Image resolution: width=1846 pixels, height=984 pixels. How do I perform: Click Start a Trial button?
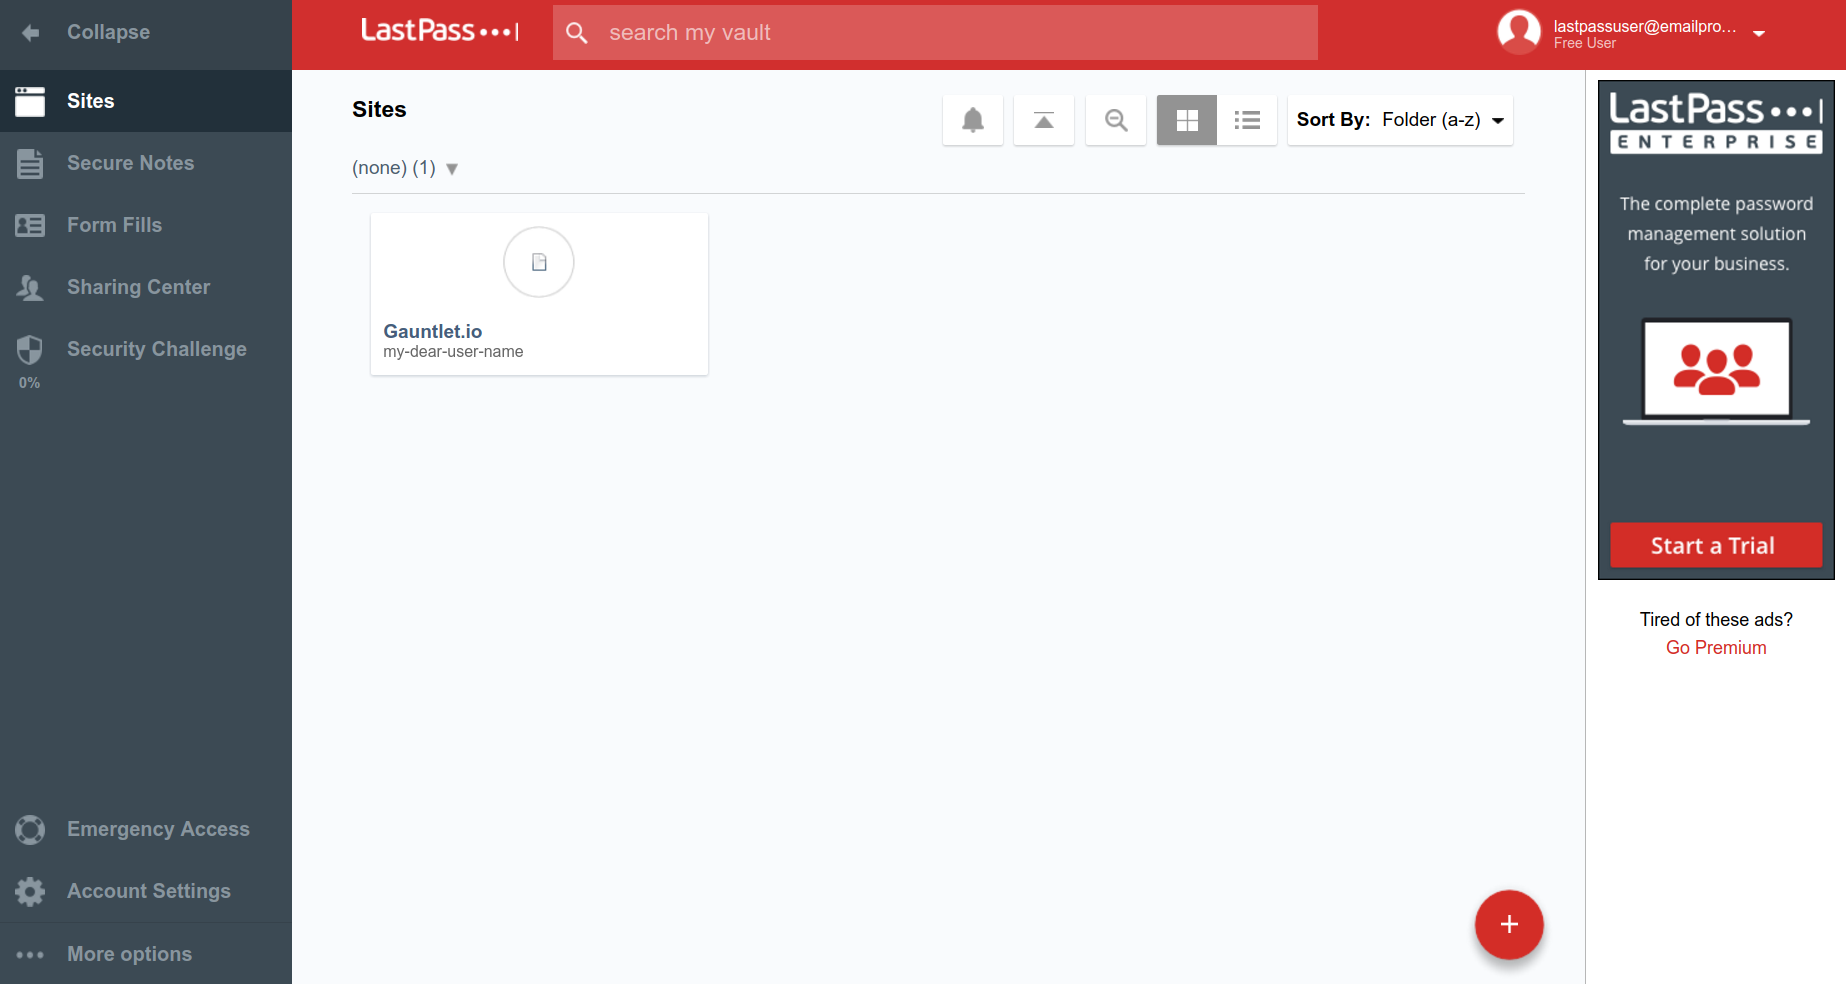[x=1716, y=546]
